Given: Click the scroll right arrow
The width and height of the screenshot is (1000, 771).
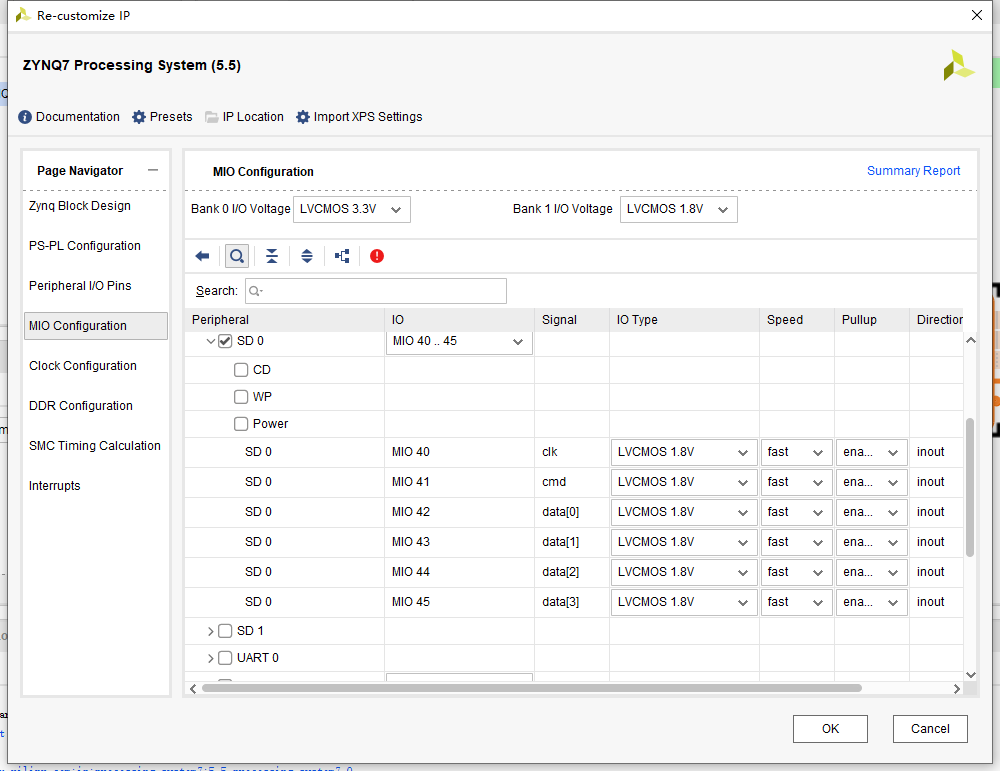Looking at the screenshot, I should click(x=957, y=689).
